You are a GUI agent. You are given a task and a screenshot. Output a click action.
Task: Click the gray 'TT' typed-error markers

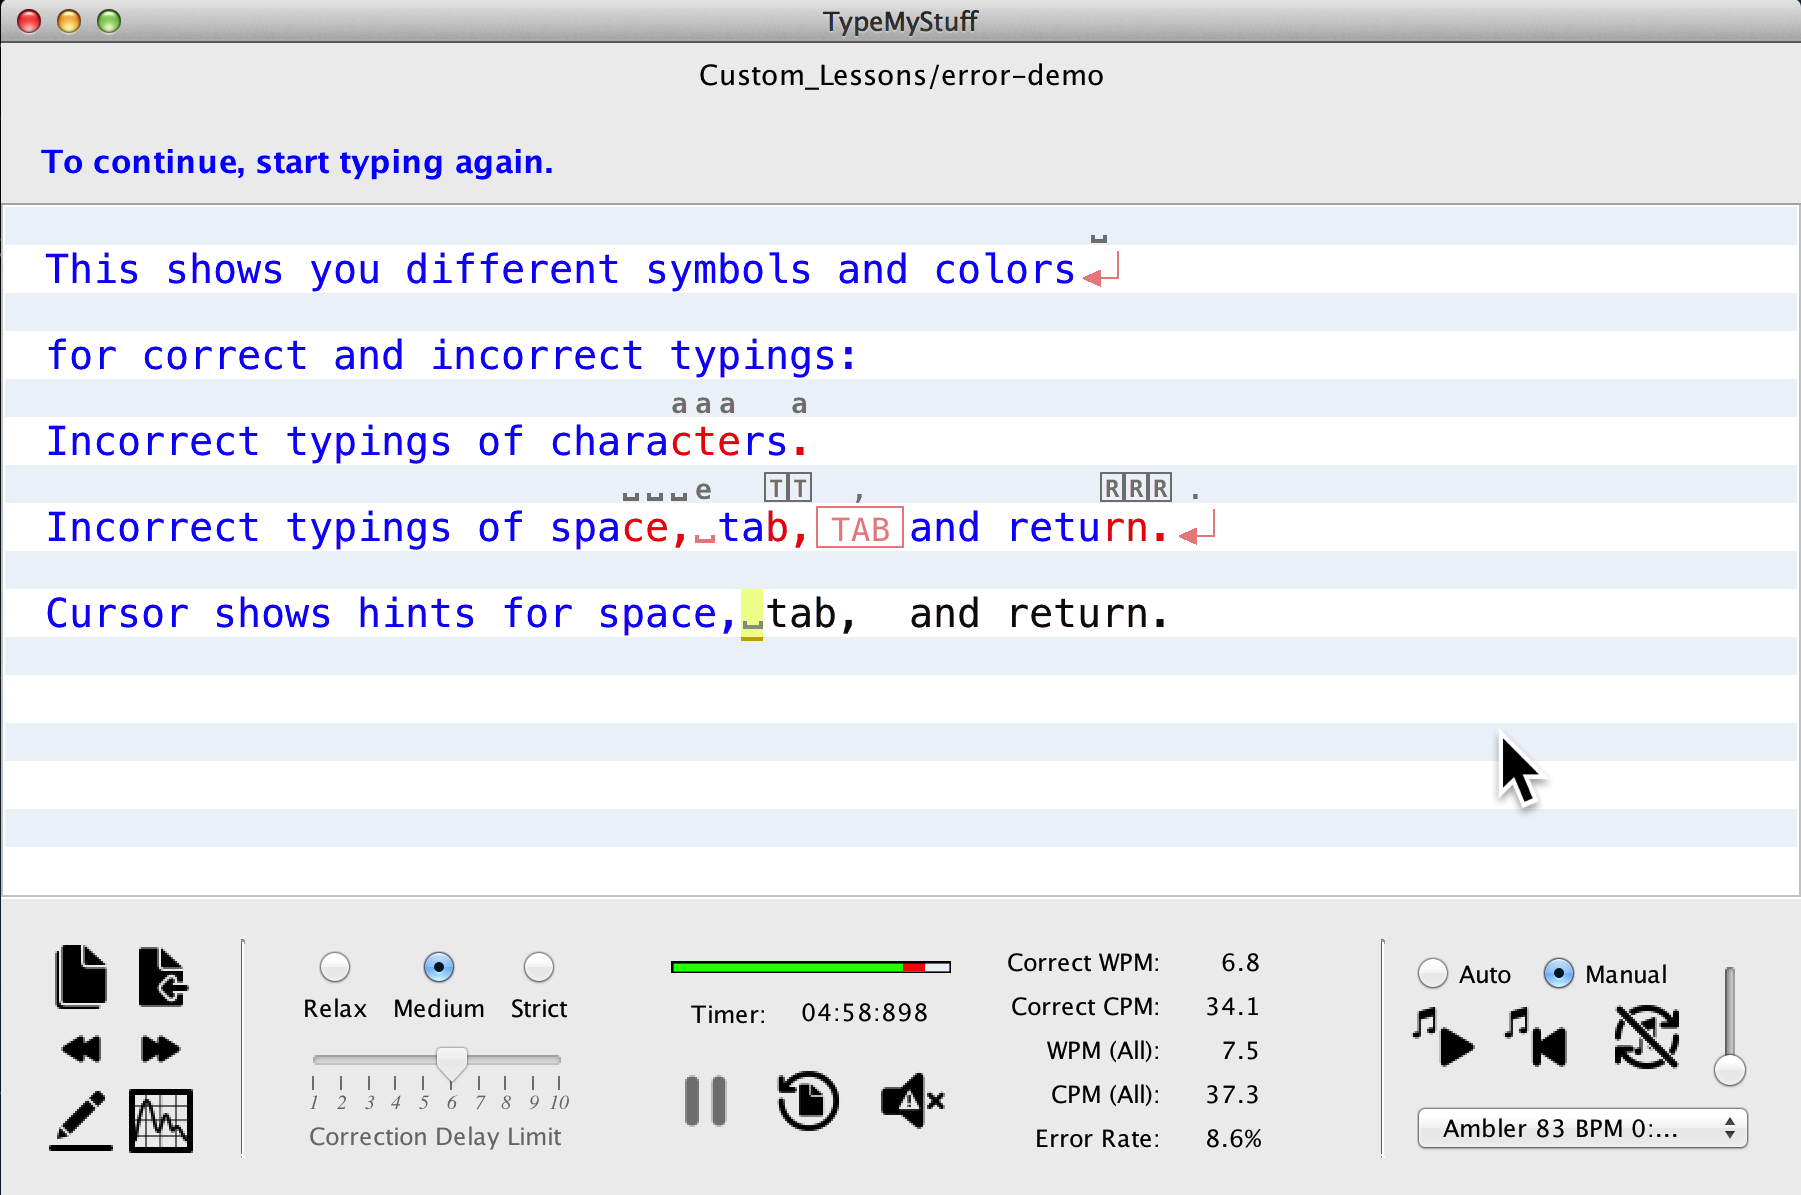point(788,488)
